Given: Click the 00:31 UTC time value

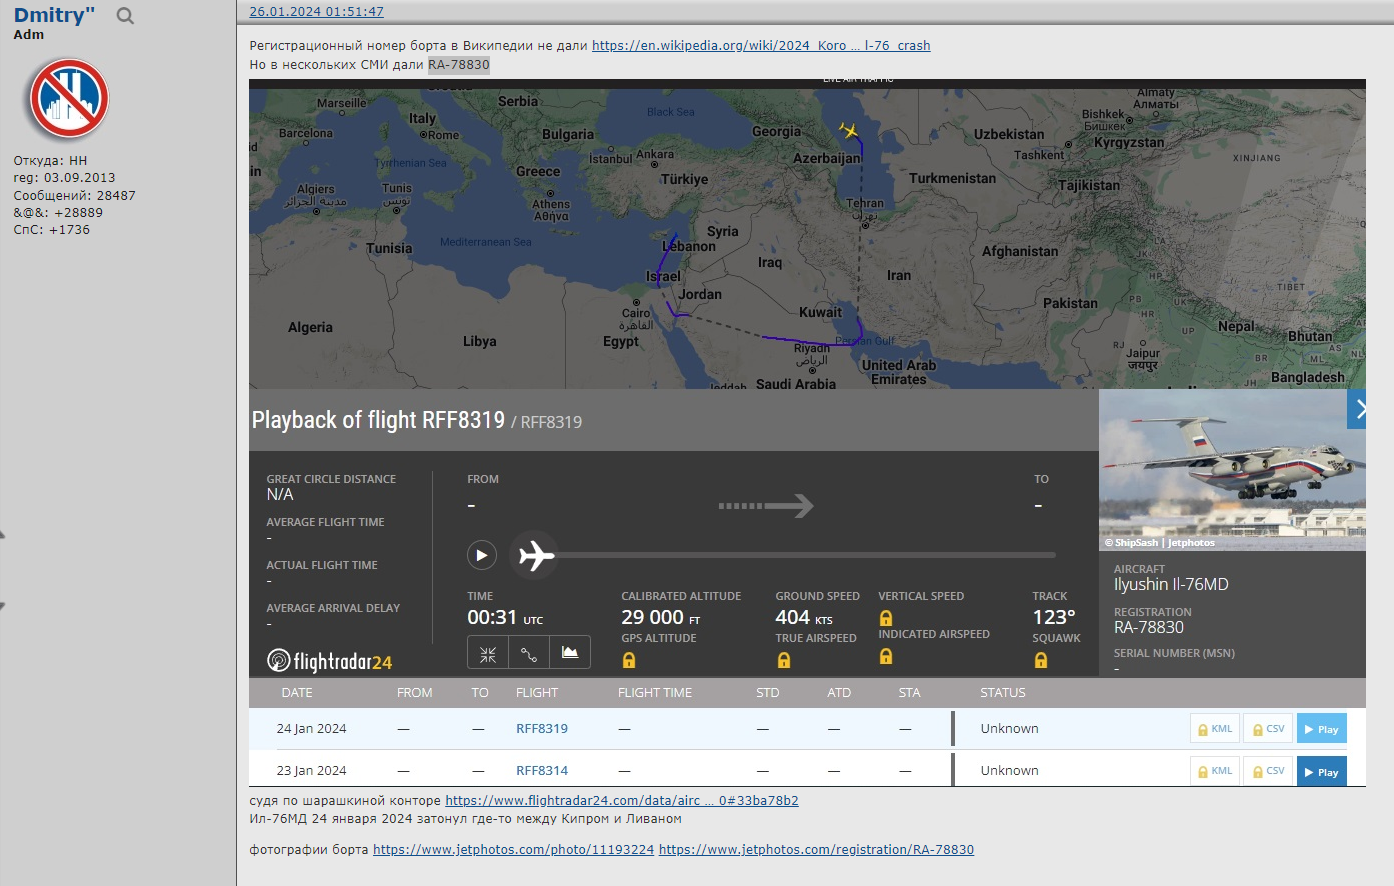Looking at the screenshot, I should 505,617.
